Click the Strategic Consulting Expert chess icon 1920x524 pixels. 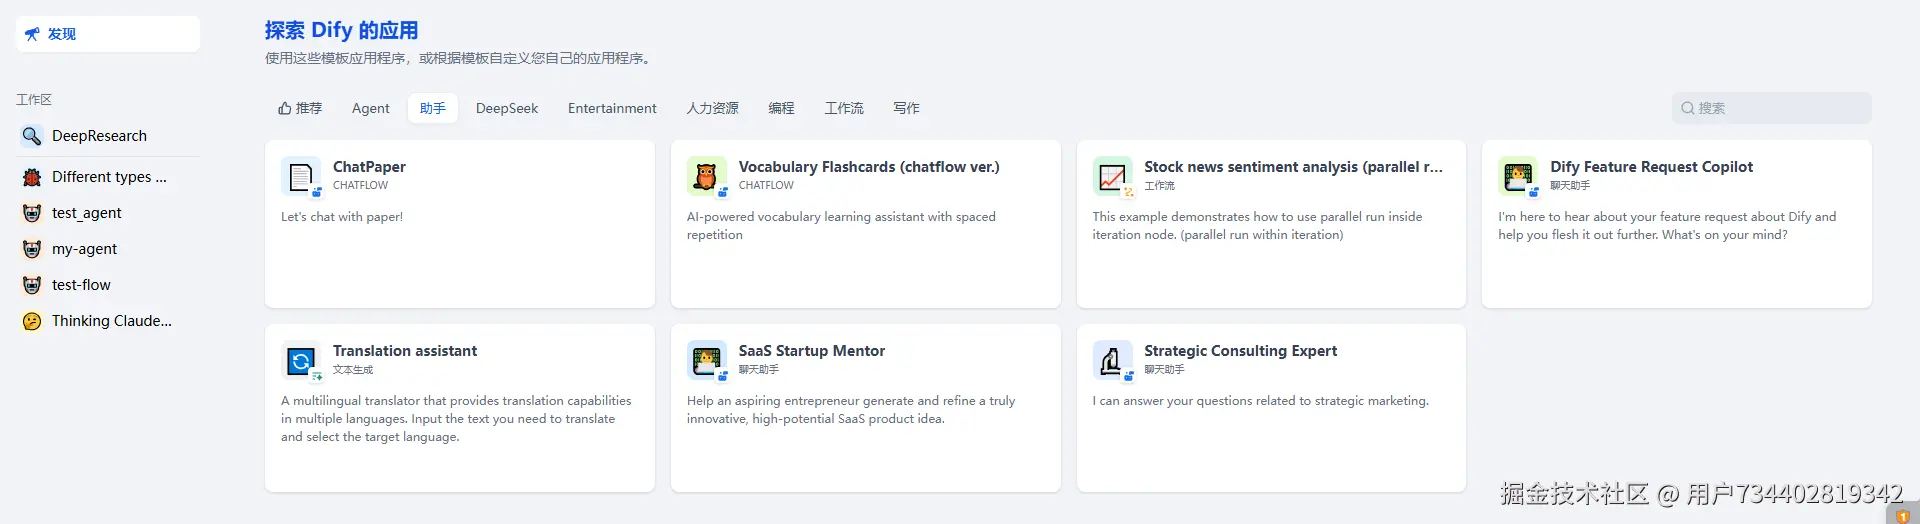coord(1112,361)
